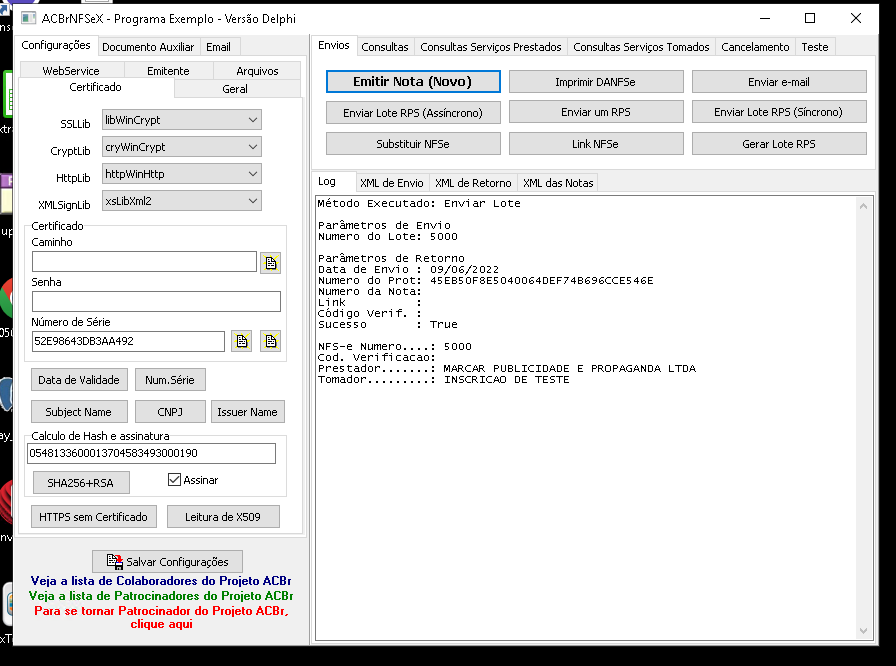Viewport: 896px width, 666px height.
Task: Click the Subject Name button
Action: click(79, 412)
